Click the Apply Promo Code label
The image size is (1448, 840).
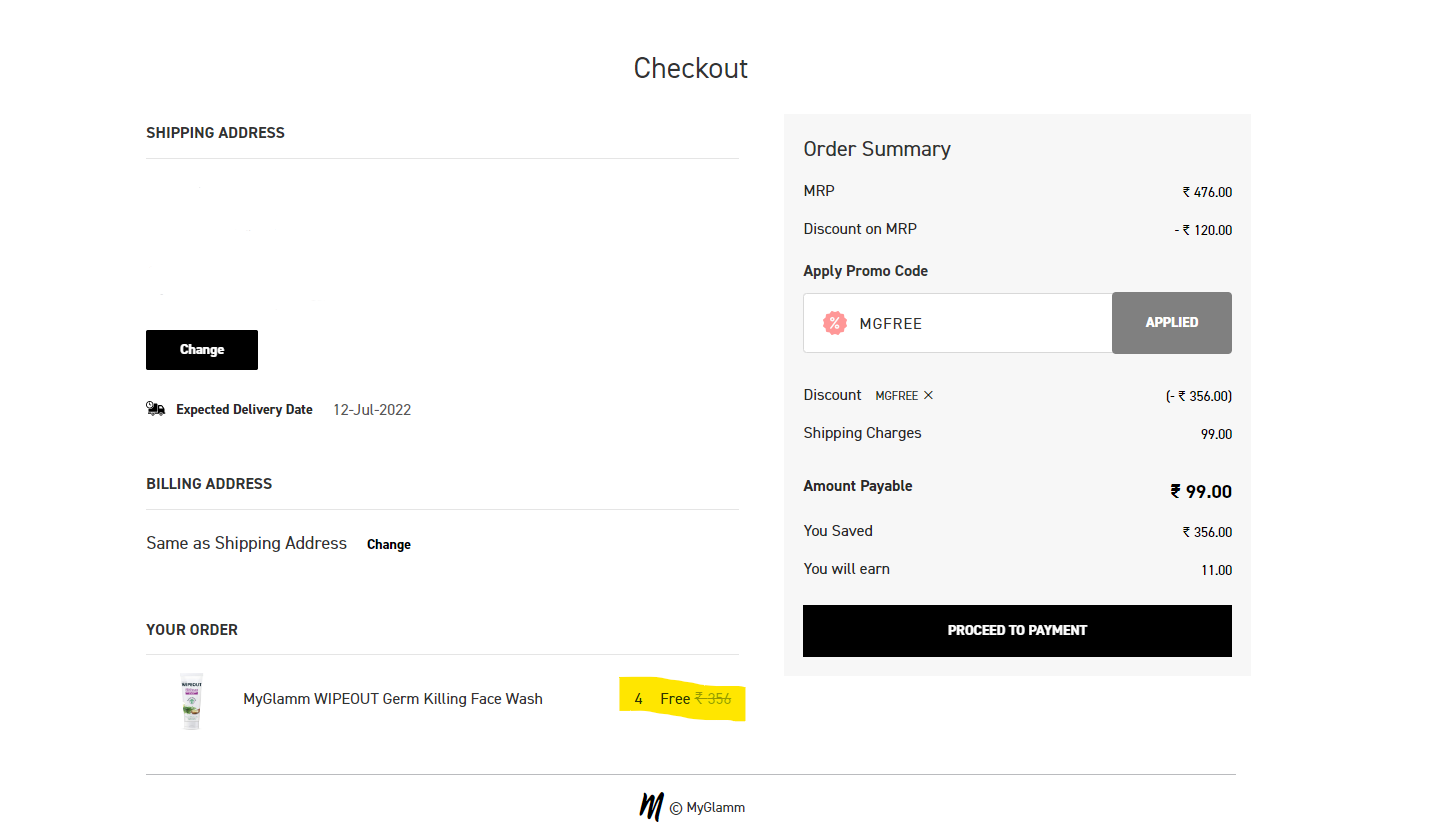coord(865,271)
